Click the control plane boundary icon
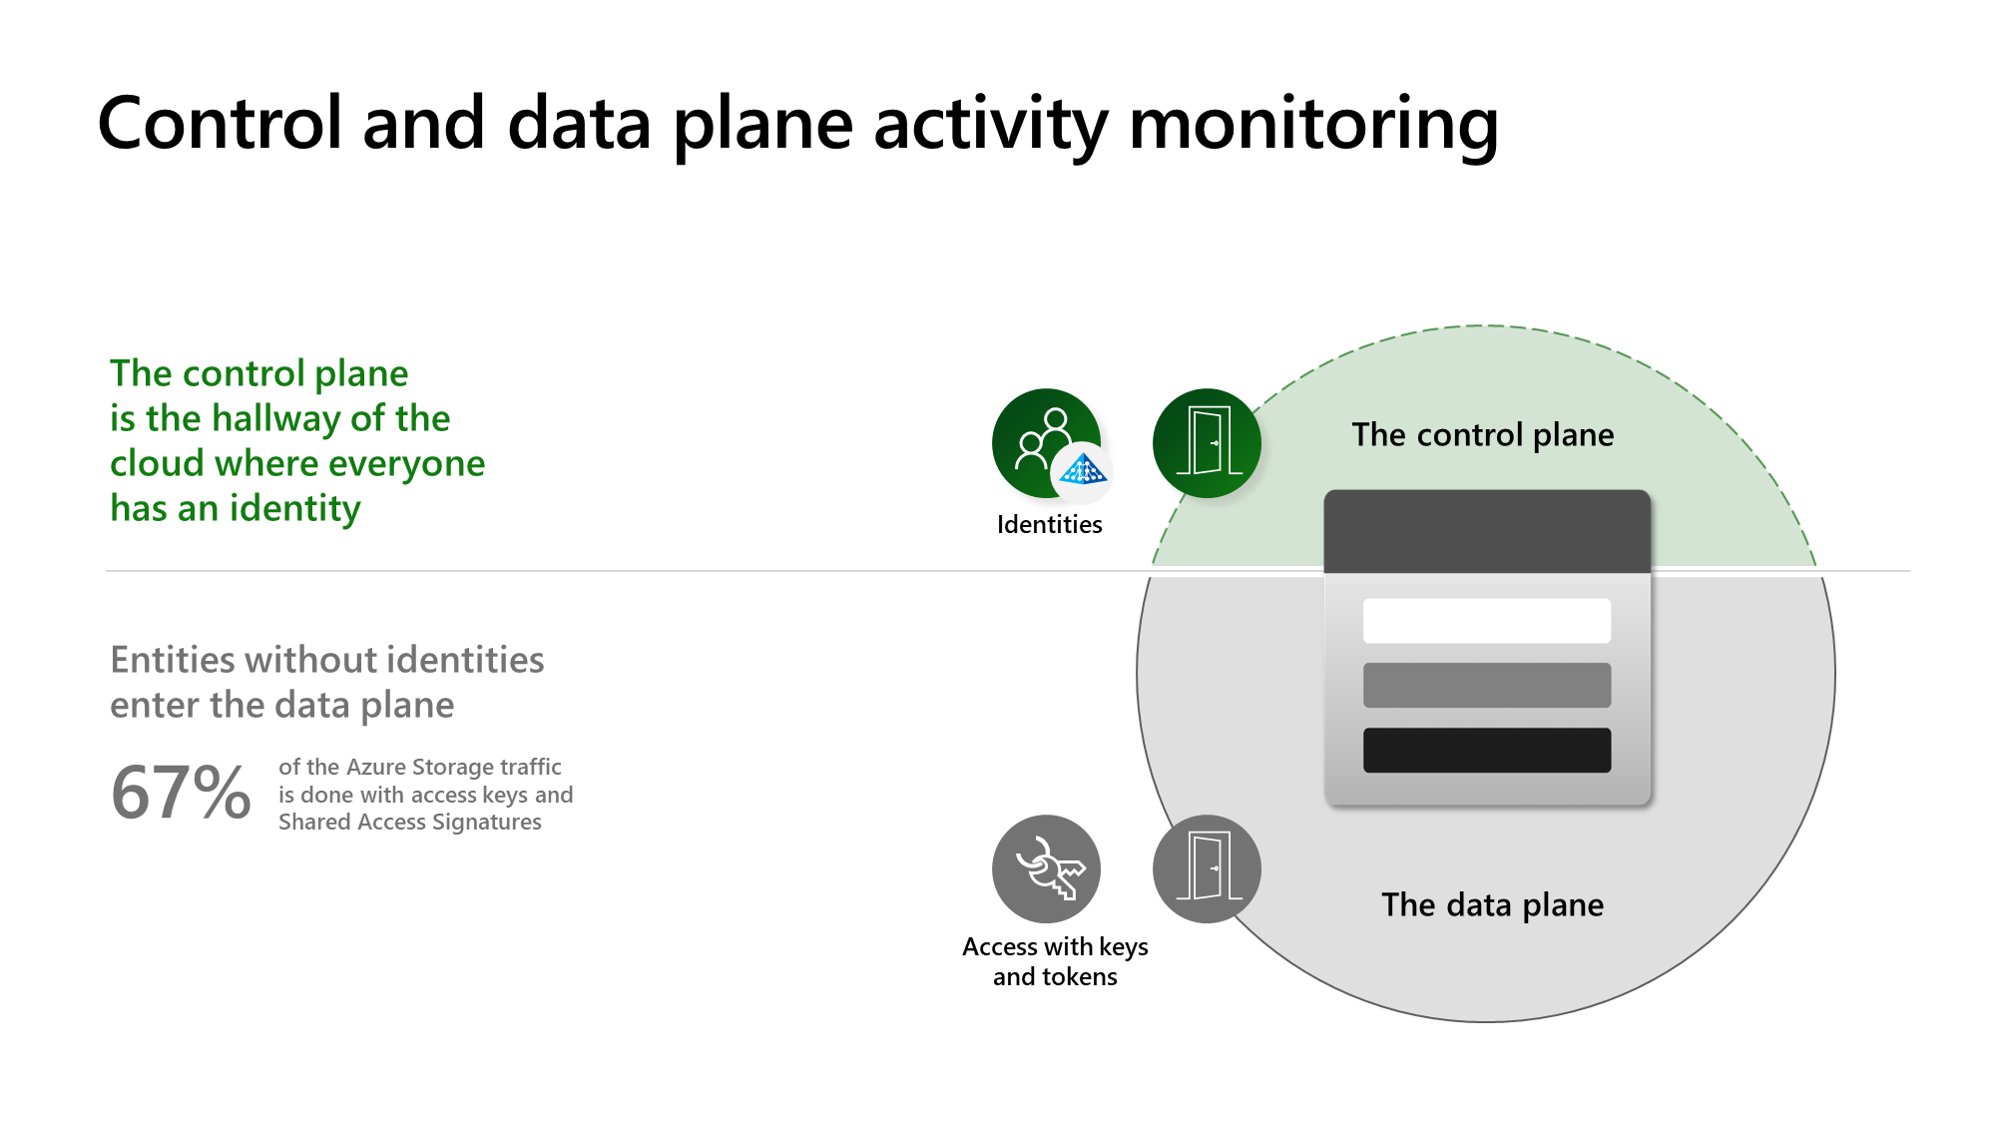Image resolution: width=1996 pixels, height=1125 pixels. pos(1202,441)
